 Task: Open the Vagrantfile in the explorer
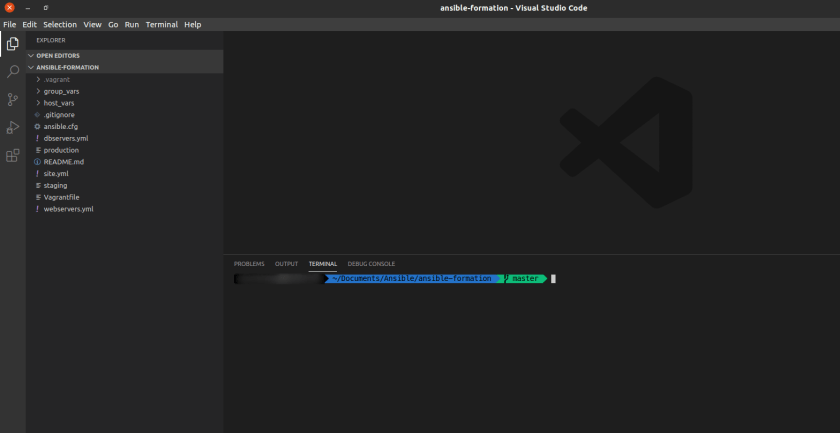coord(60,197)
